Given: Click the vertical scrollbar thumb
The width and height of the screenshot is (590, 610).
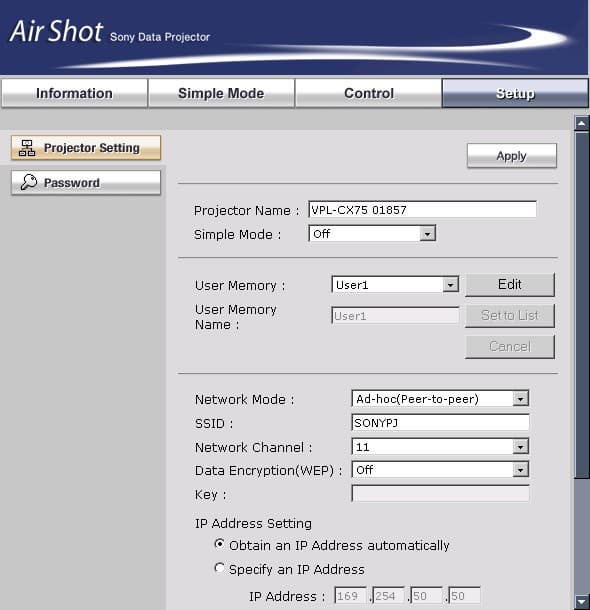Looking at the screenshot, I should (x=582, y=305).
